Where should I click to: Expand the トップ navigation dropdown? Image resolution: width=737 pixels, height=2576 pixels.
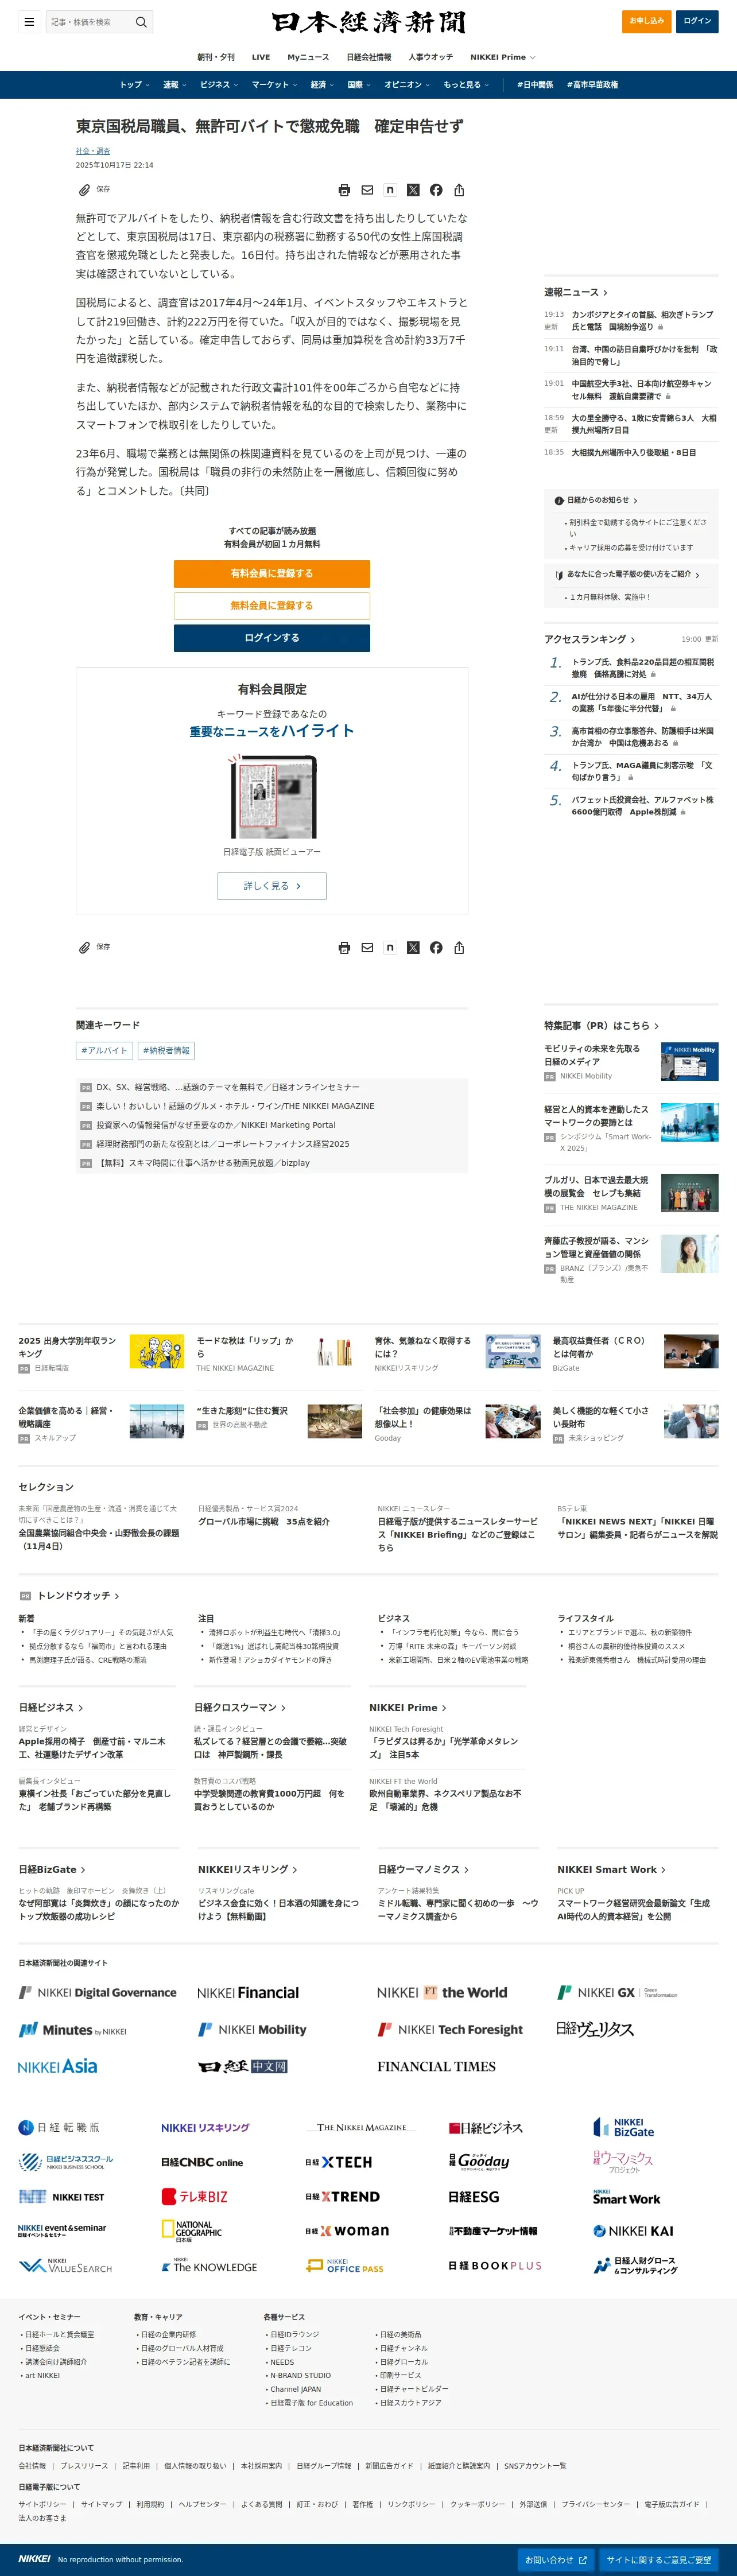point(135,85)
